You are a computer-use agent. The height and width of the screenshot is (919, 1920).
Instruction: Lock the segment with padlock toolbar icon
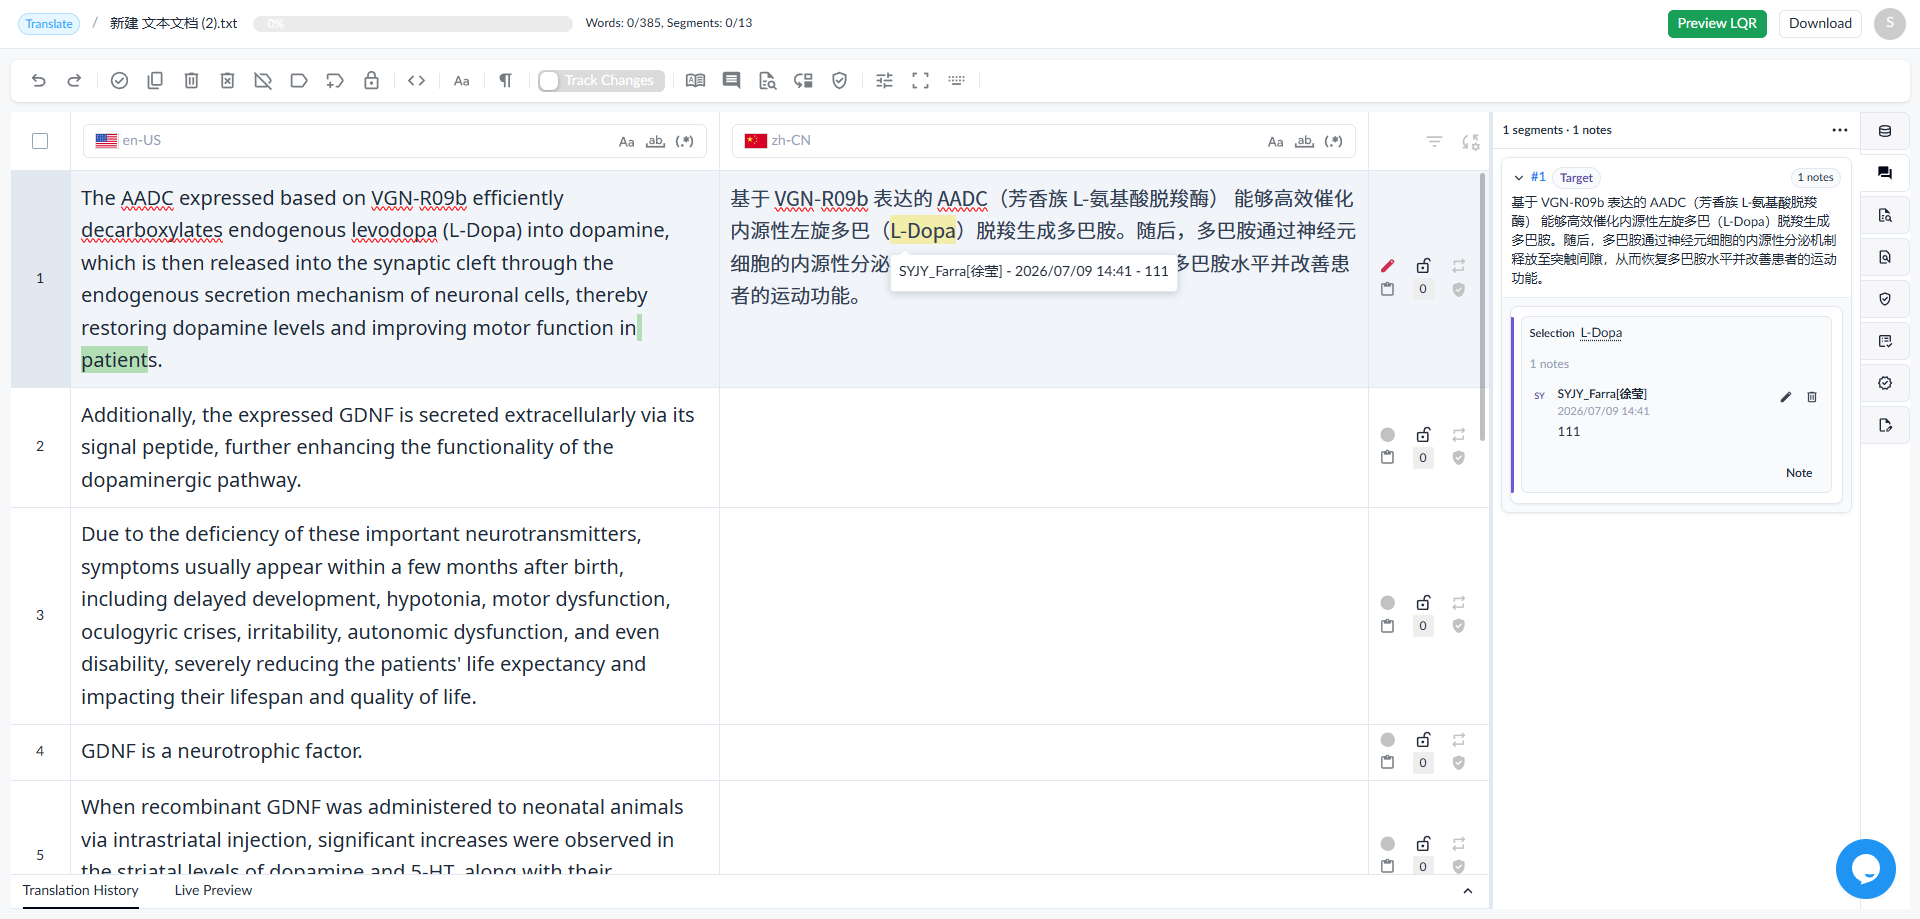[x=371, y=81]
